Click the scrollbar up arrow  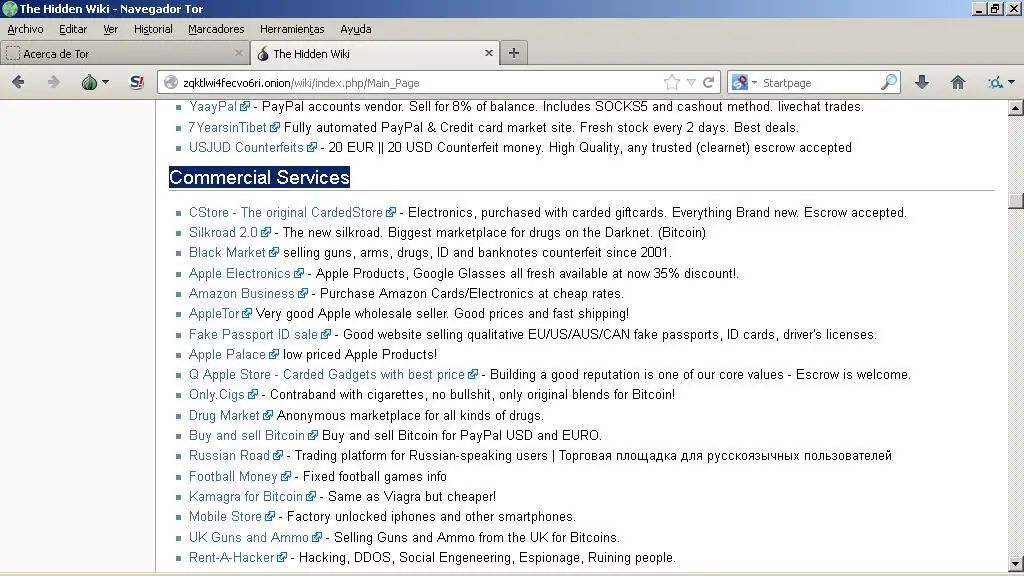[x=1016, y=108]
